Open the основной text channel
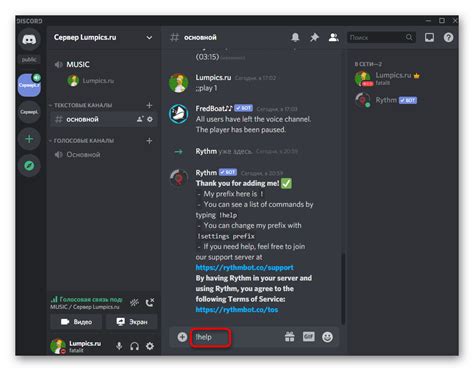Viewport: 474px width, 371px height. click(103, 119)
